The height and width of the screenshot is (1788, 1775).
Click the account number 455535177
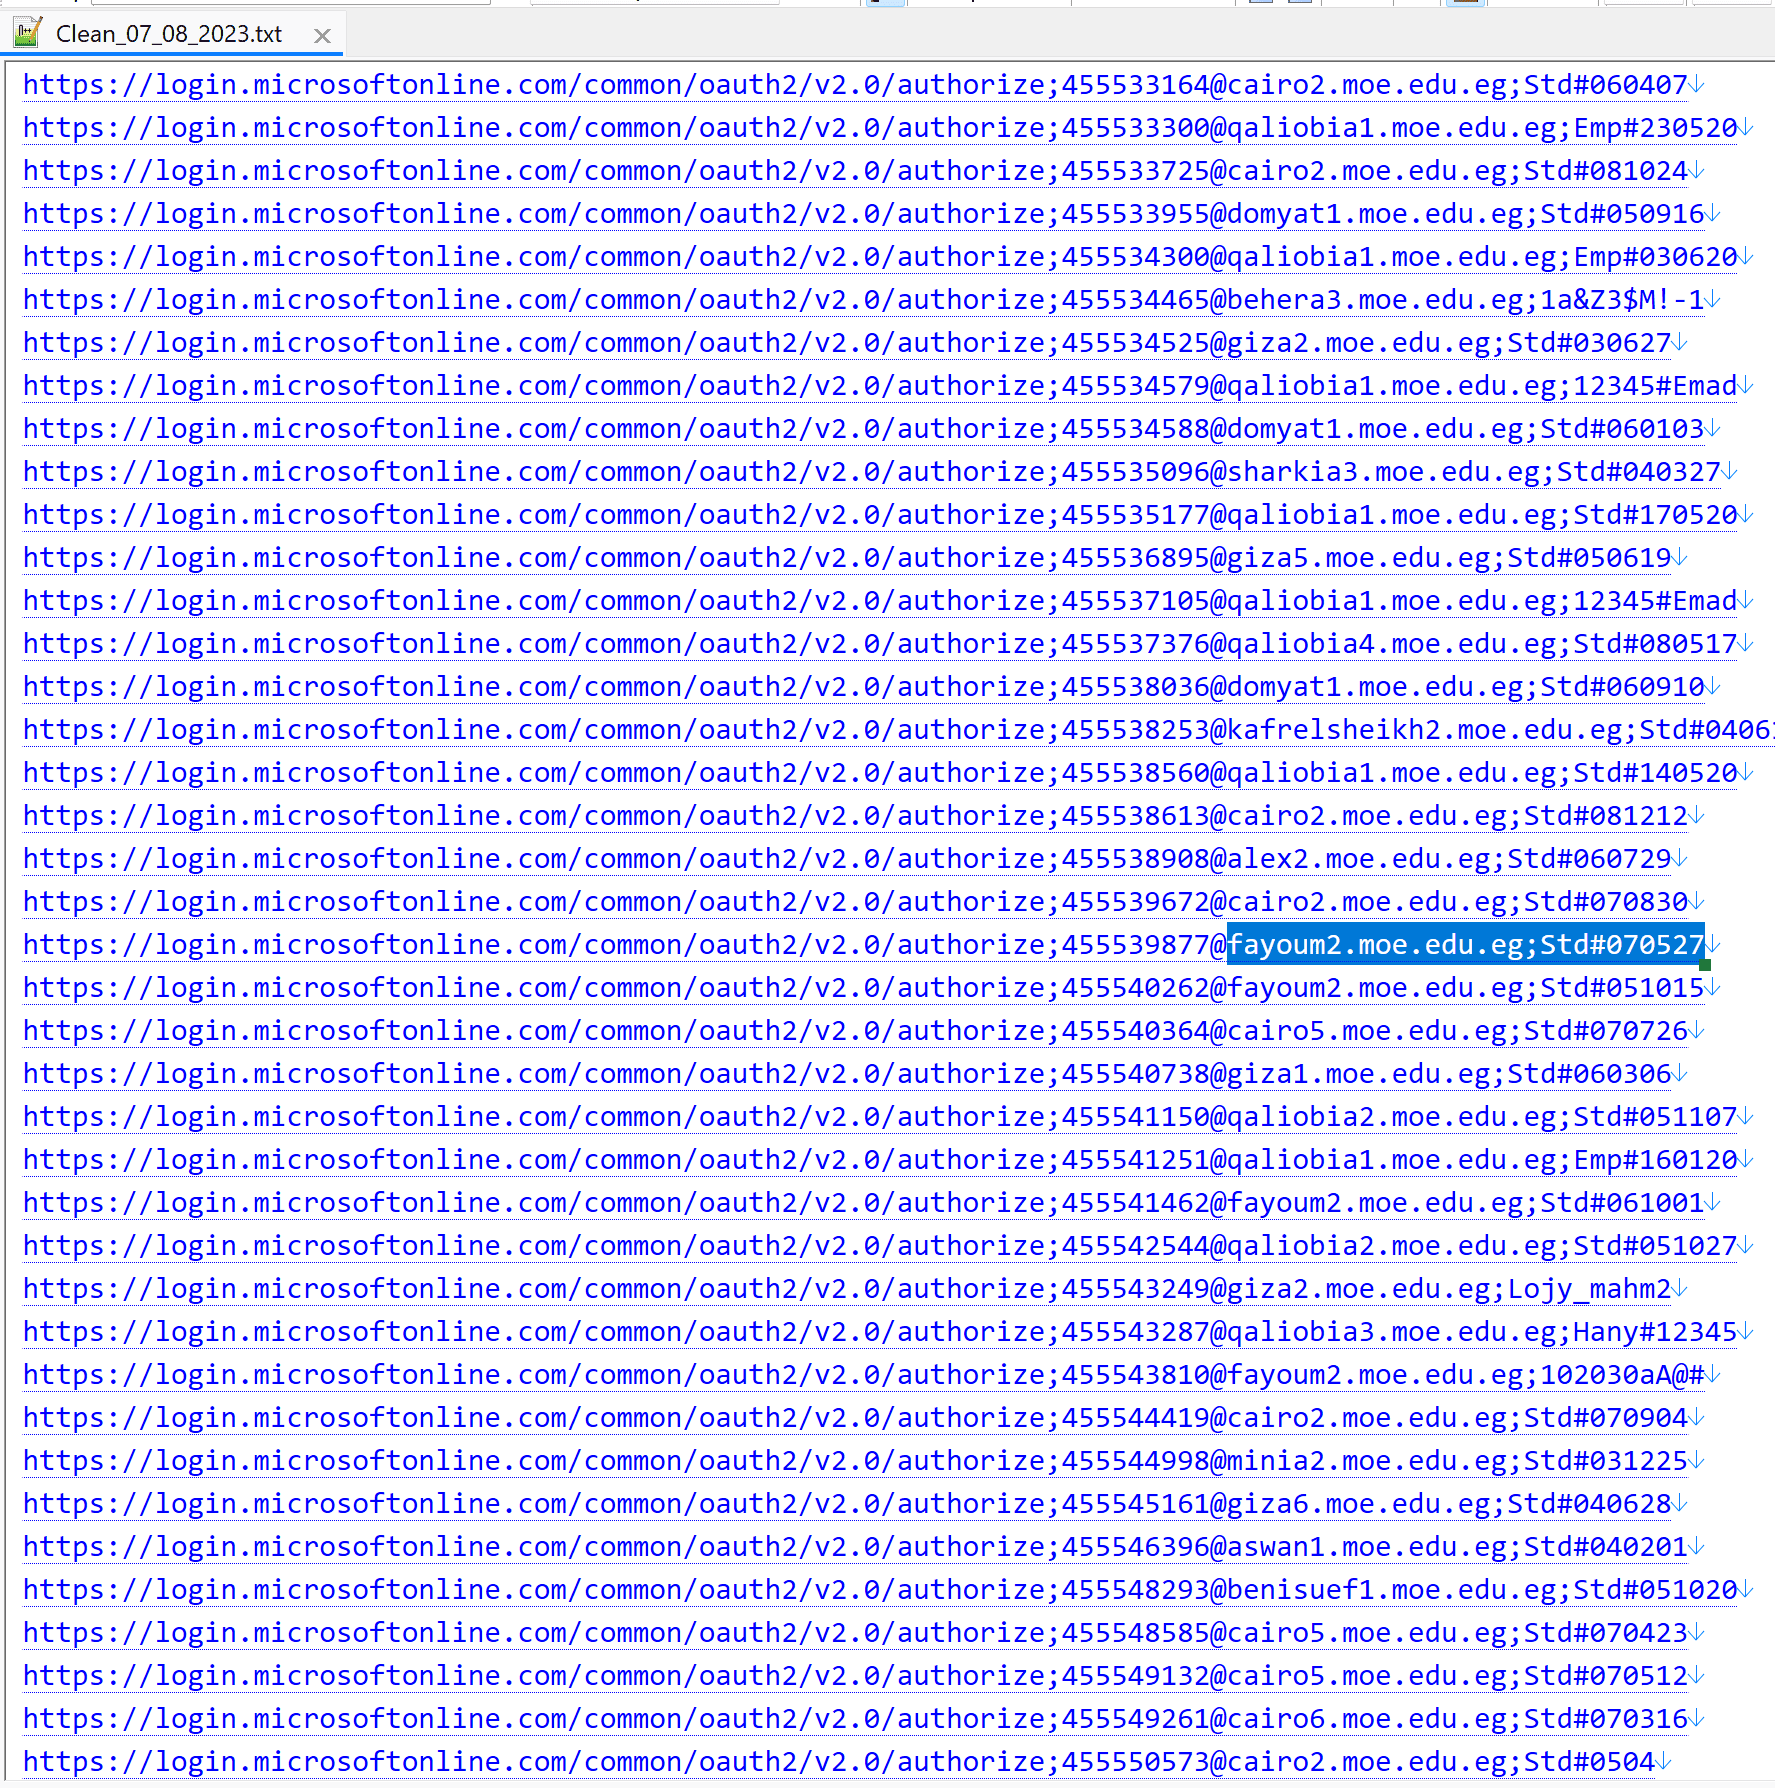tap(1136, 515)
